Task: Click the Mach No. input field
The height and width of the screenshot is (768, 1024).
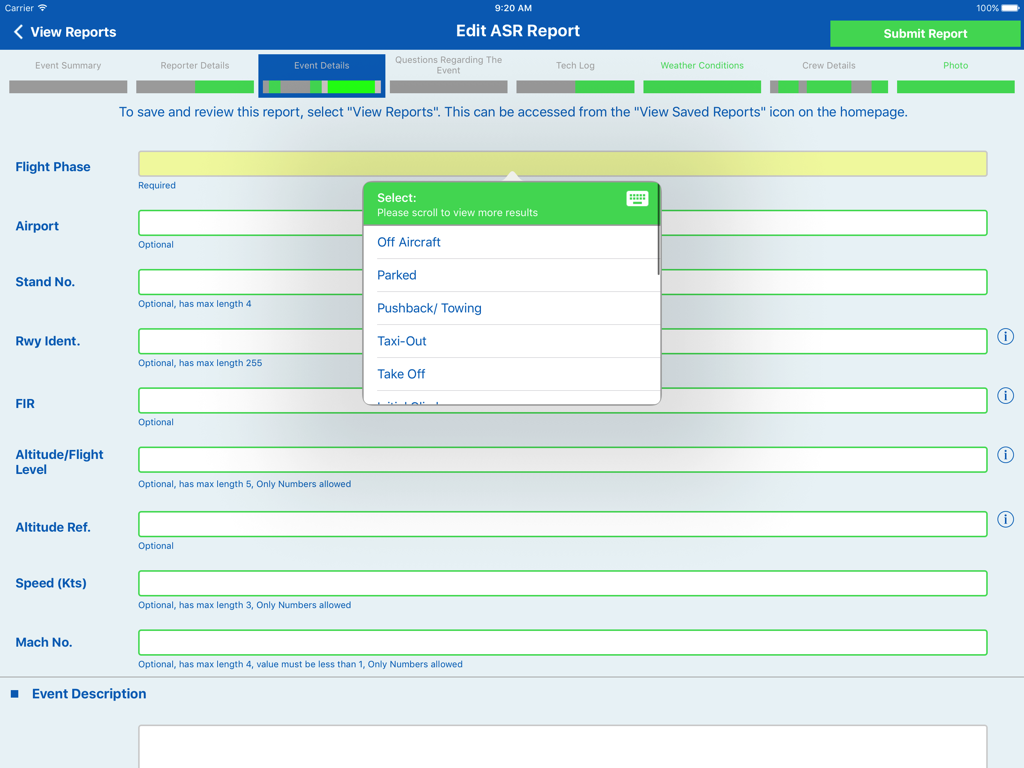Action: pyautogui.click(x=562, y=643)
